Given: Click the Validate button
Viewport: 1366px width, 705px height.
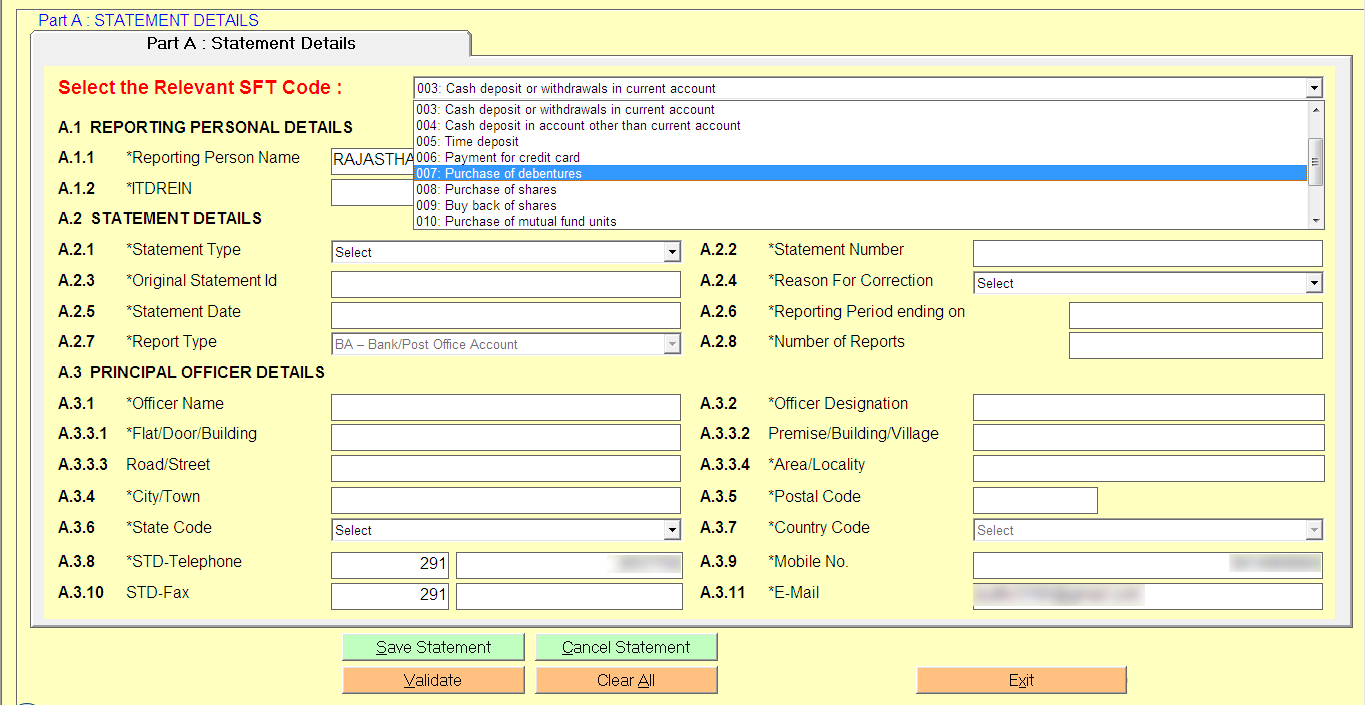Looking at the screenshot, I should tap(433, 681).
